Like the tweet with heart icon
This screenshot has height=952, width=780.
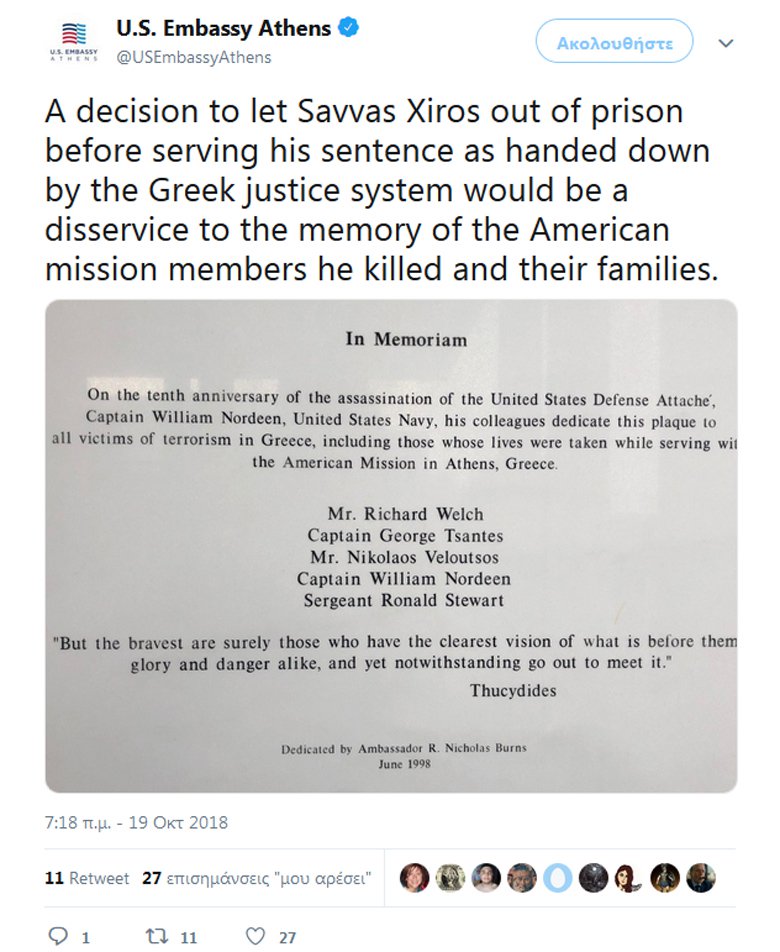[256, 936]
